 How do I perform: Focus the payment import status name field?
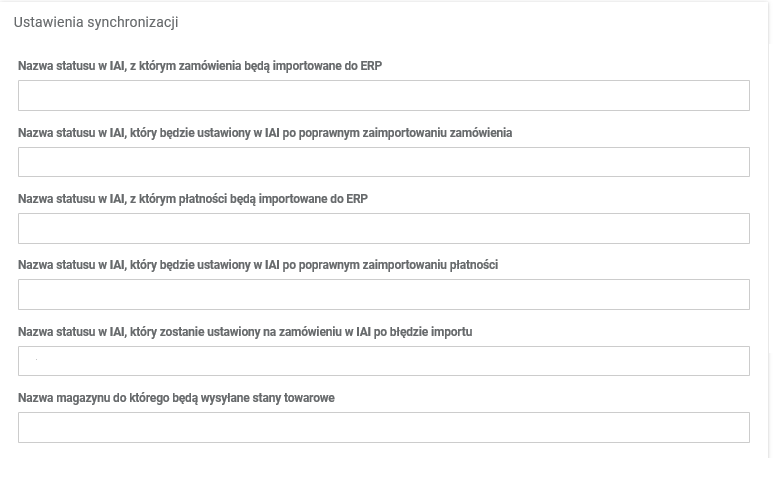click(x=383, y=228)
